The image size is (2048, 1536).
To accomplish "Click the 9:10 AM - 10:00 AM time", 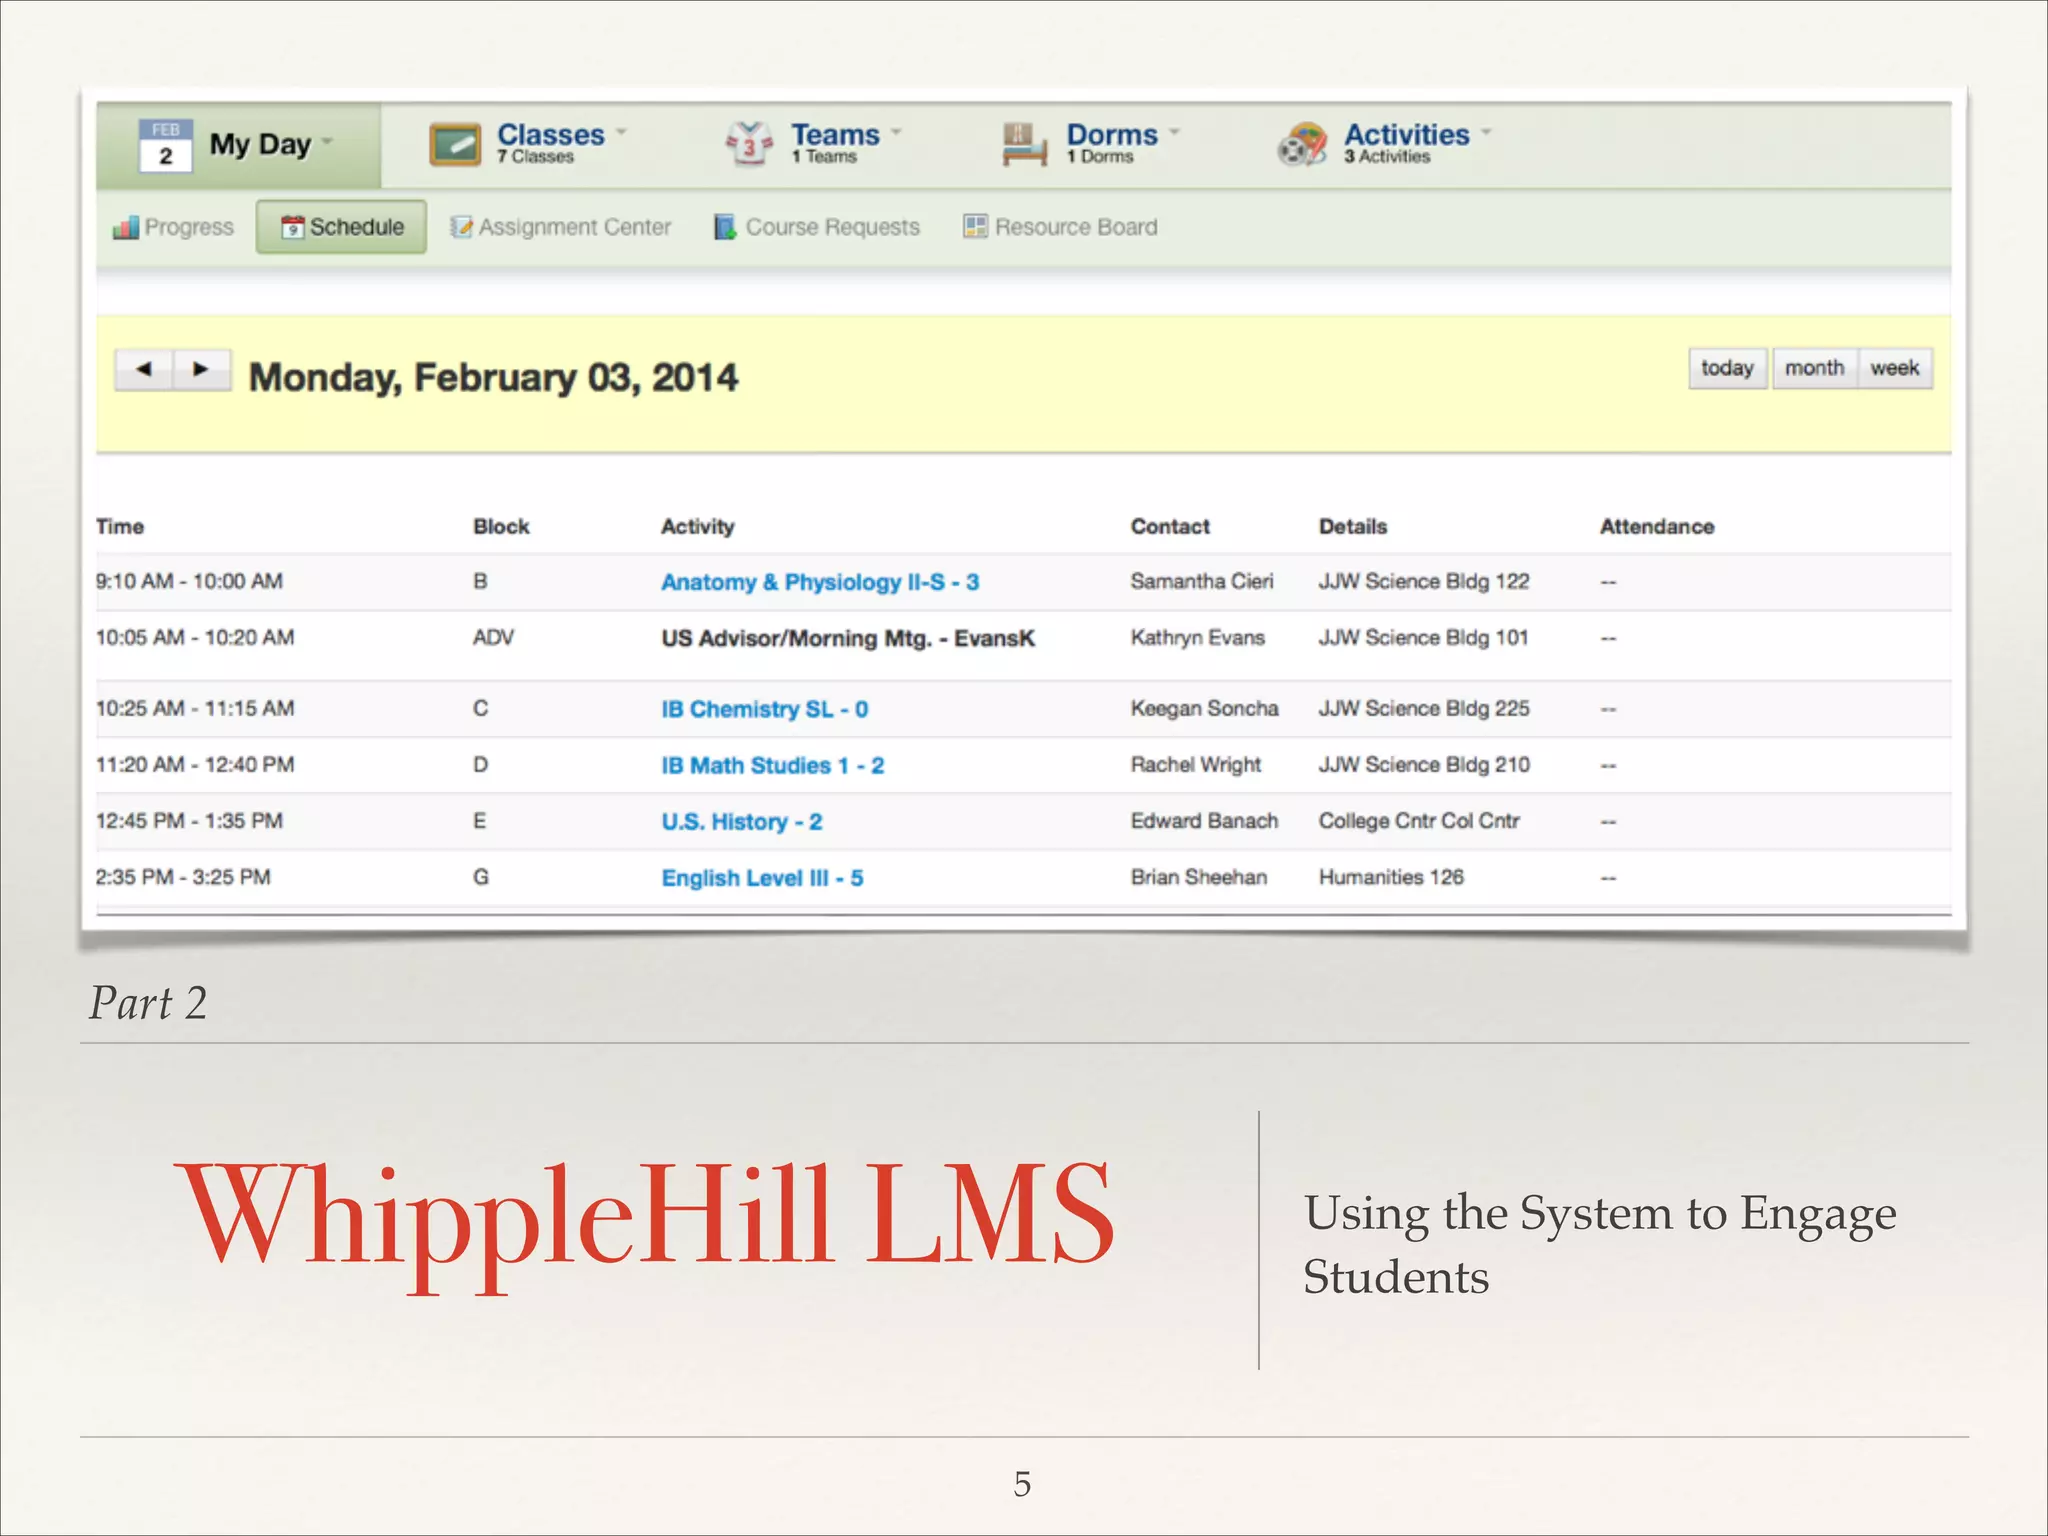I will click(x=190, y=581).
